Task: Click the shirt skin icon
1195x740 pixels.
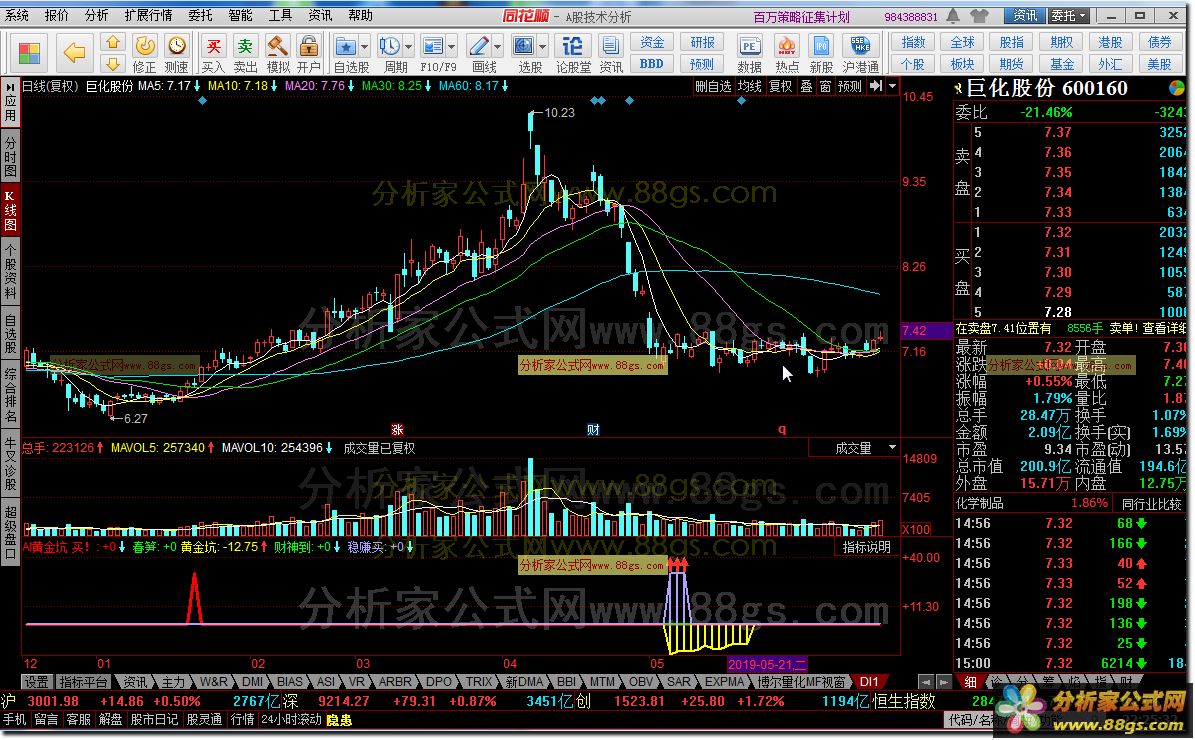Action: pos(980,15)
